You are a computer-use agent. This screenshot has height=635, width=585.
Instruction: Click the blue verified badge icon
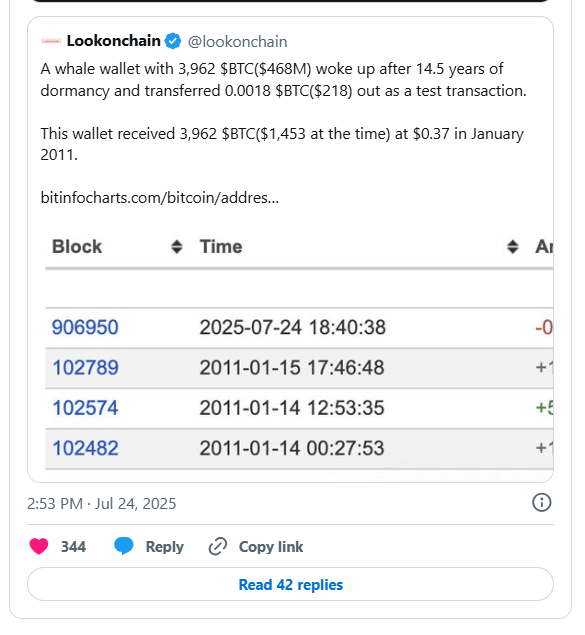click(x=173, y=41)
